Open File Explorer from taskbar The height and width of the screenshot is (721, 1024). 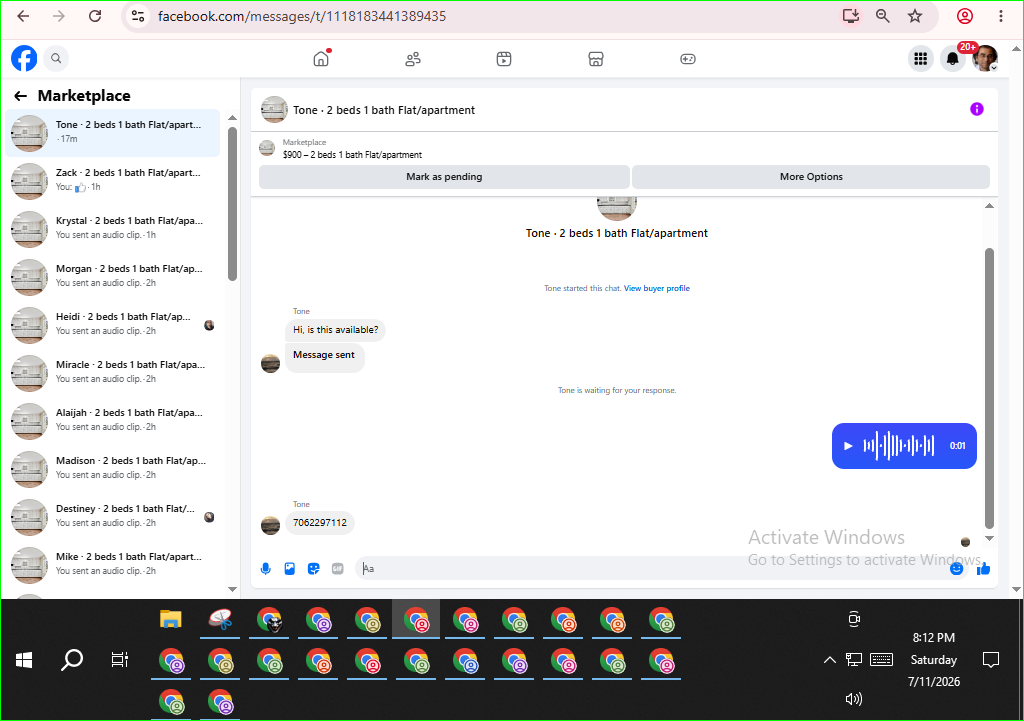pos(171,619)
